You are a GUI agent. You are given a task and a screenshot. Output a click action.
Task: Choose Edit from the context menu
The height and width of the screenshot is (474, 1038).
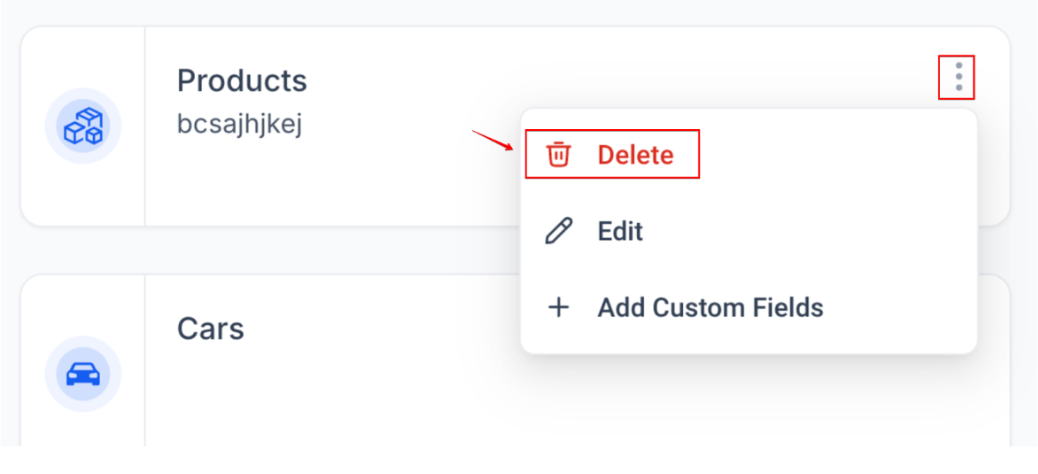tap(620, 231)
